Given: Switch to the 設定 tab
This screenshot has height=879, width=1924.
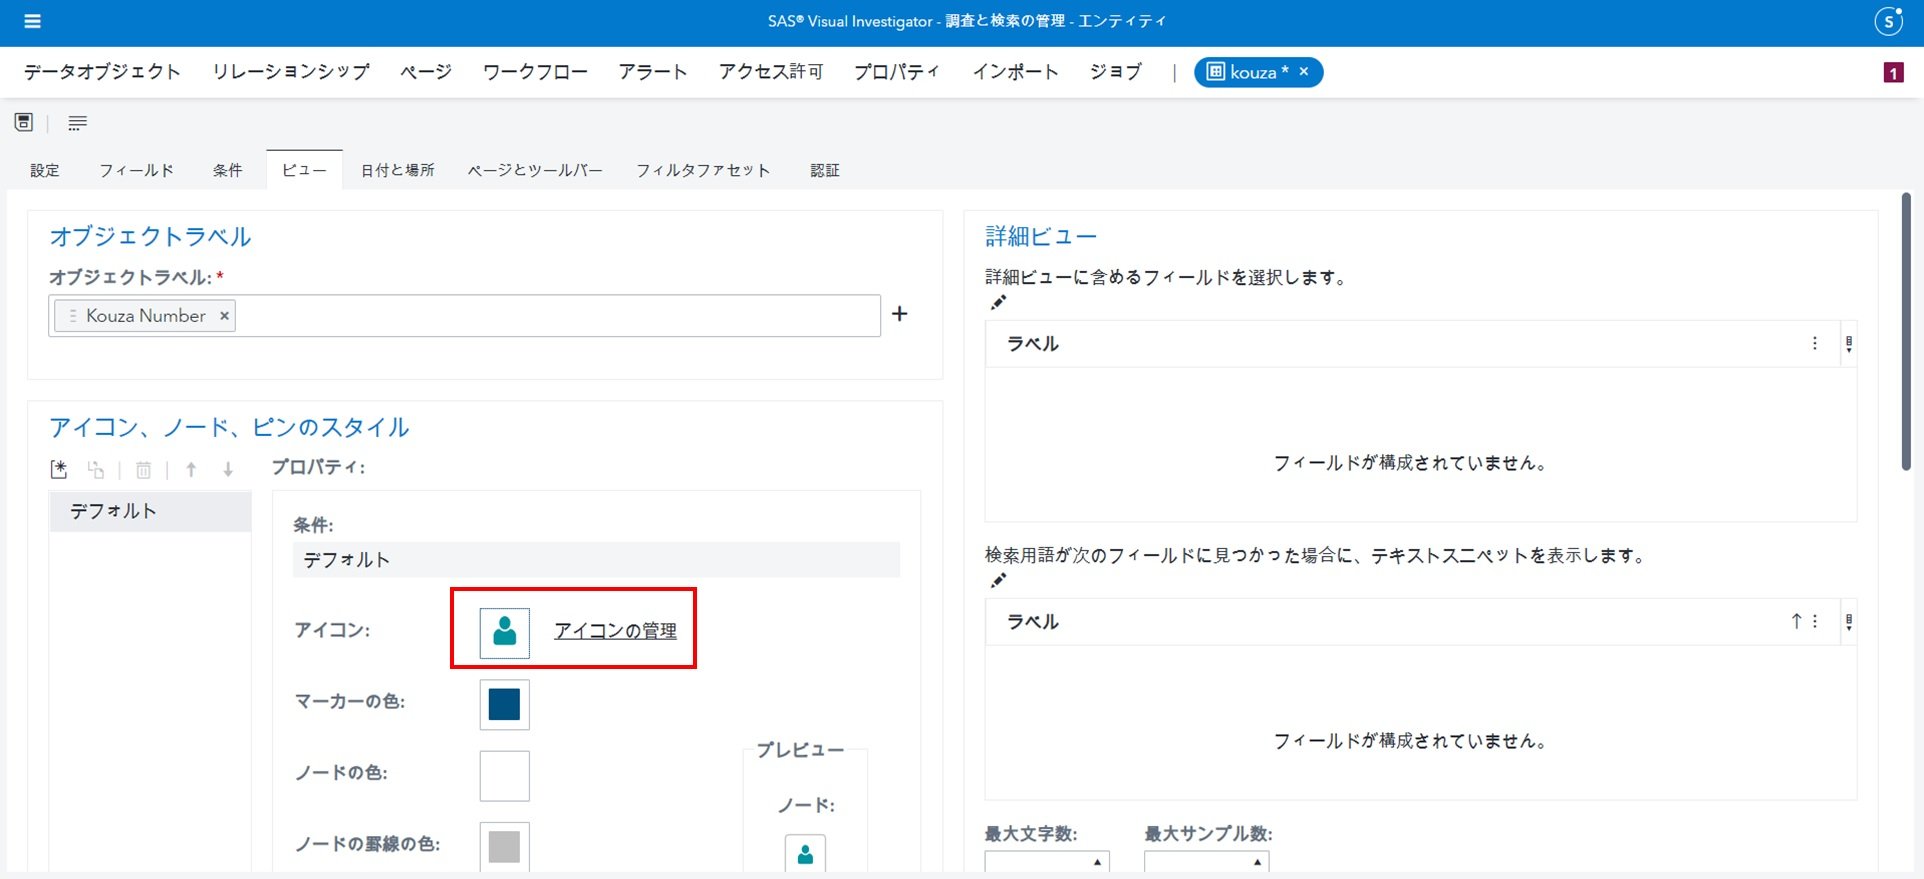Looking at the screenshot, I should tap(45, 170).
